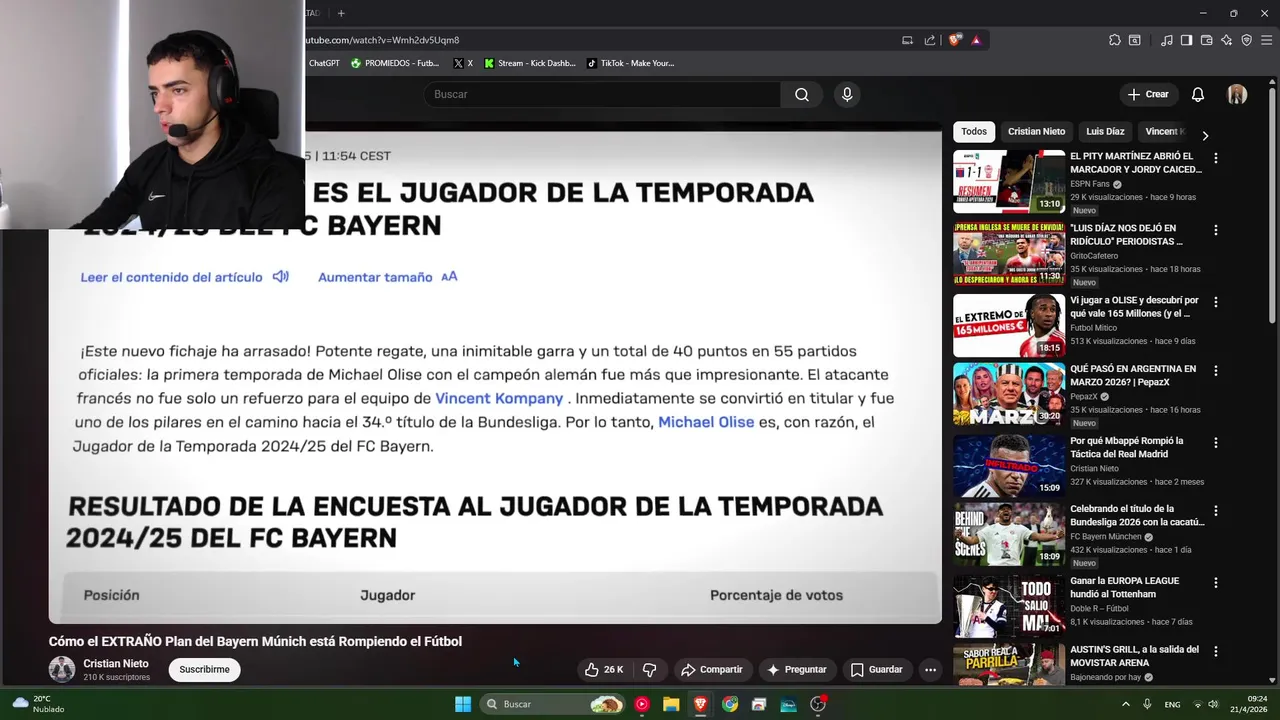Open the PROMIEDOS bookmark
This screenshot has width=1280, height=720.
coord(395,63)
